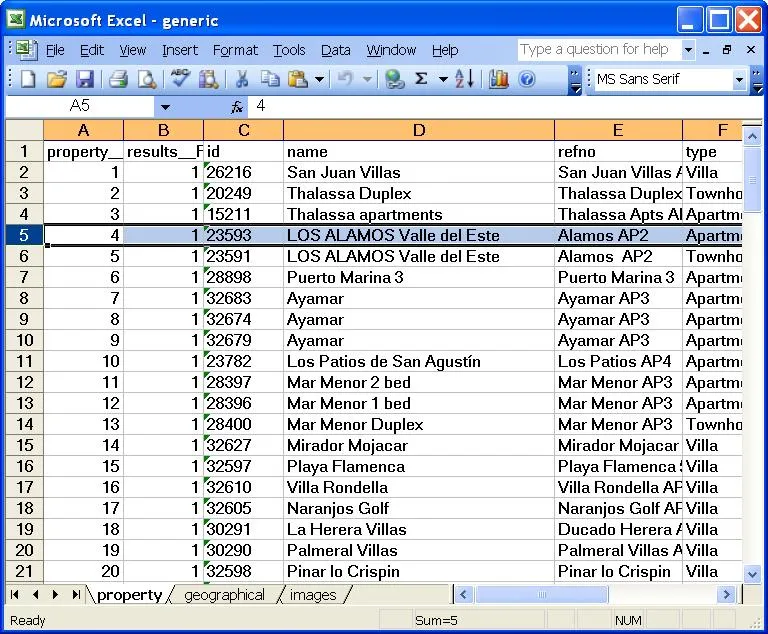Sort ascending with the A-Z icon
Viewport: 768px width, 634px height.
464,79
